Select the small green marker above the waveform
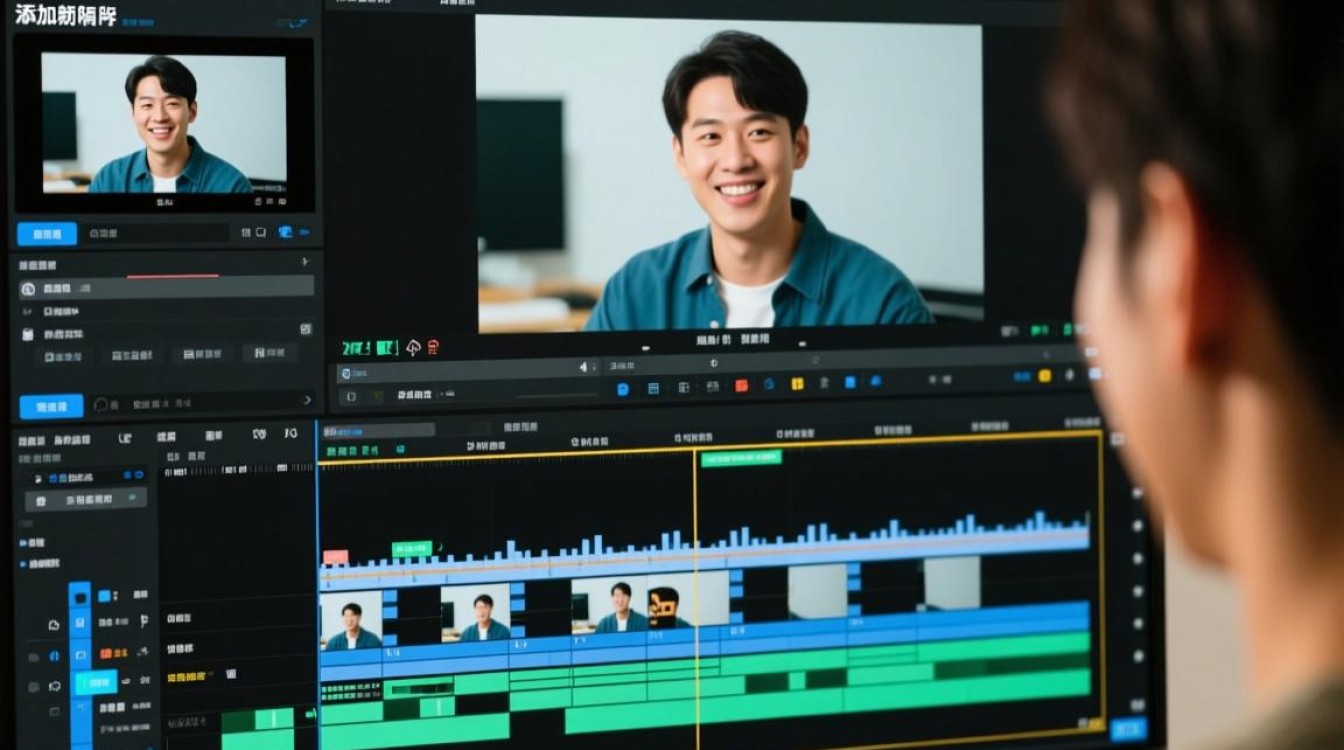The height and width of the screenshot is (750, 1344). (412, 549)
